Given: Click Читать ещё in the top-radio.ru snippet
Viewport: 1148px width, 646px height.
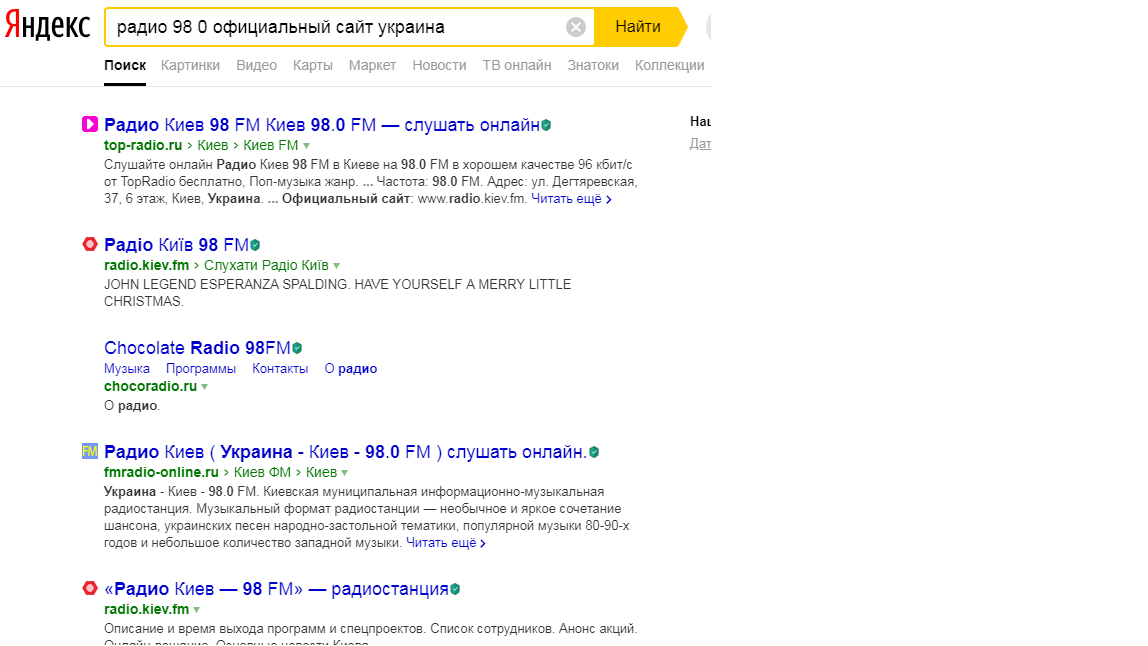Looking at the screenshot, I should pos(571,198).
